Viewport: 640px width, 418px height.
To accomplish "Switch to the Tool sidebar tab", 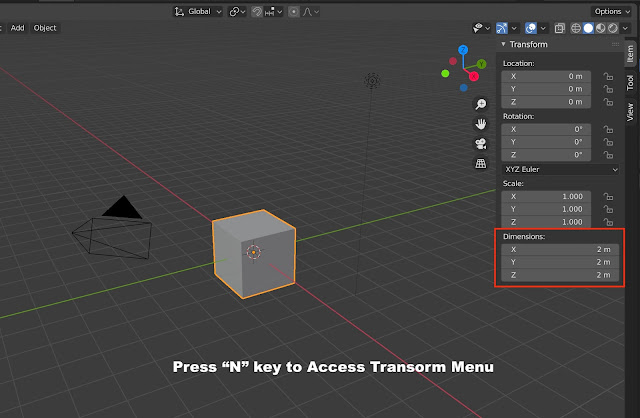I will click(x=630, y=82).
